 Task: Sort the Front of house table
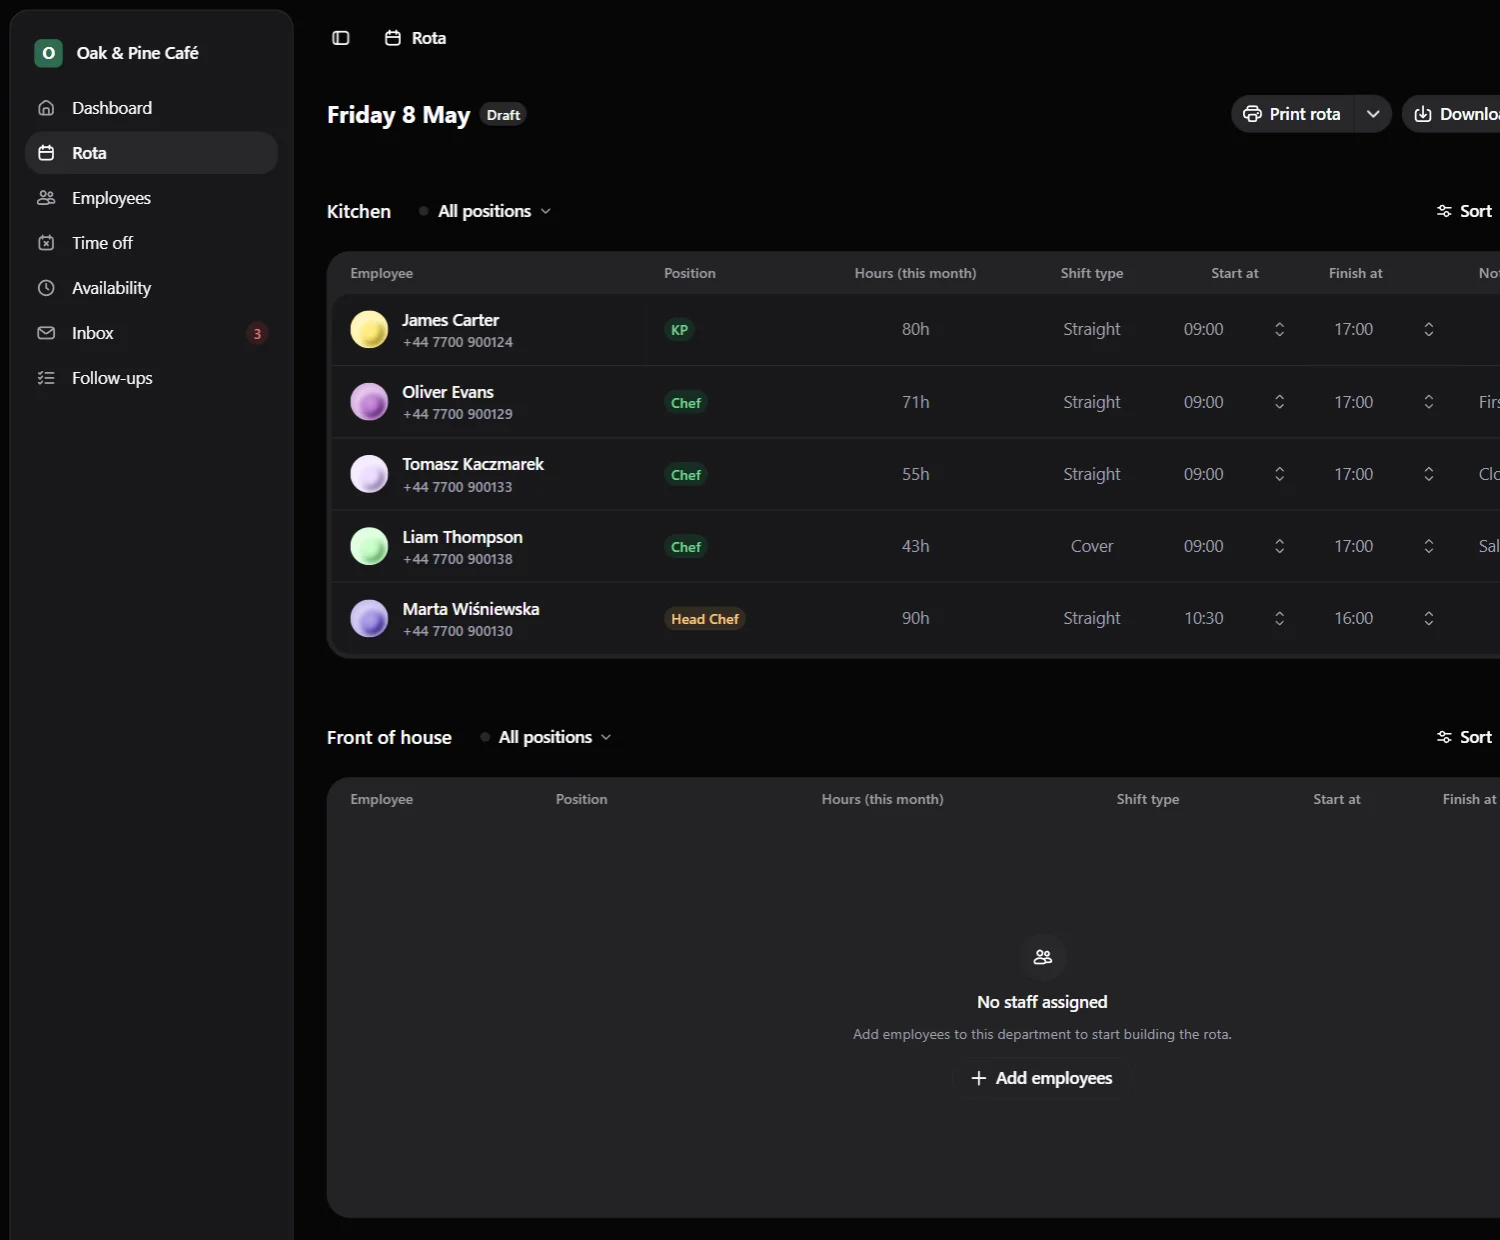point(1464,737)
